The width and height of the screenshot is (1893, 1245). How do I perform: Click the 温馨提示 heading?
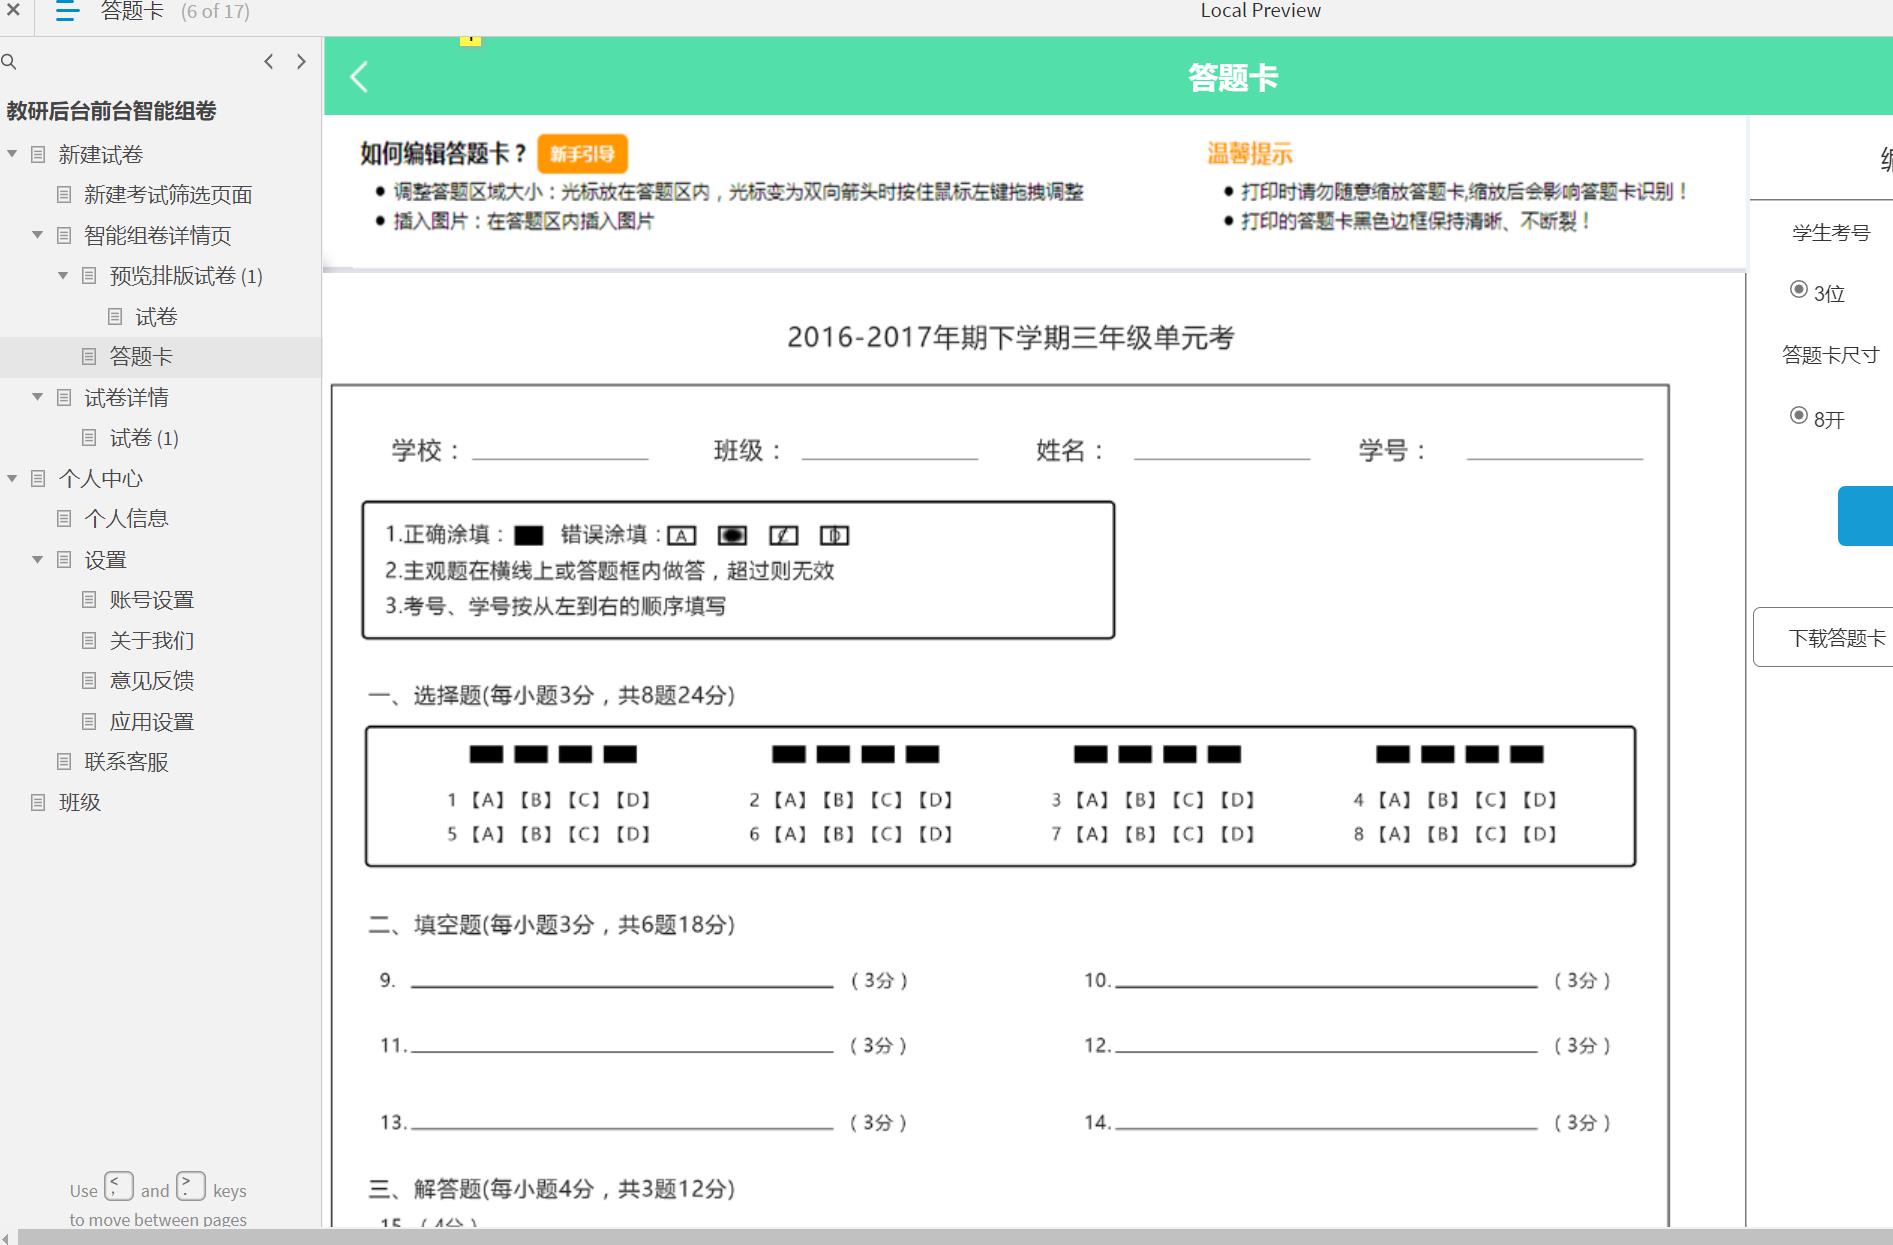(x=1250, y=154)
